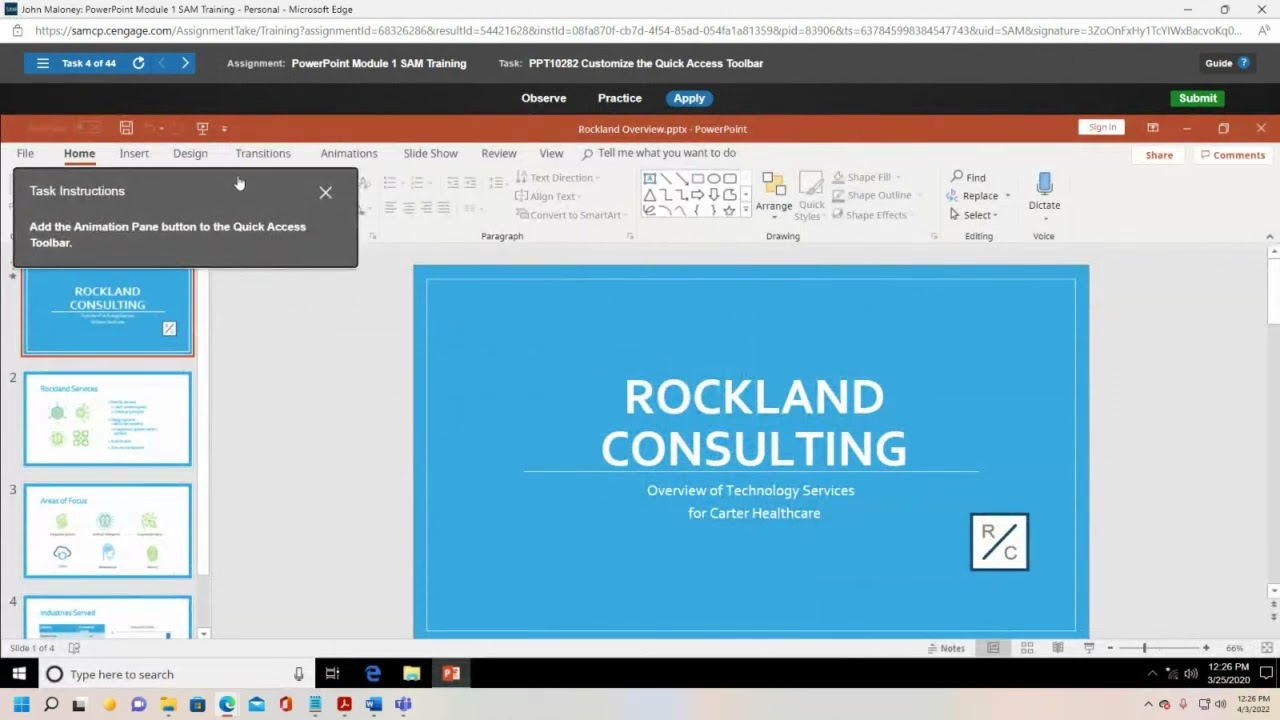The image size is (1280, 720).
Task: Select the Text Box shape in gallery
Action: pyautogui.click(x=650, y=178)
